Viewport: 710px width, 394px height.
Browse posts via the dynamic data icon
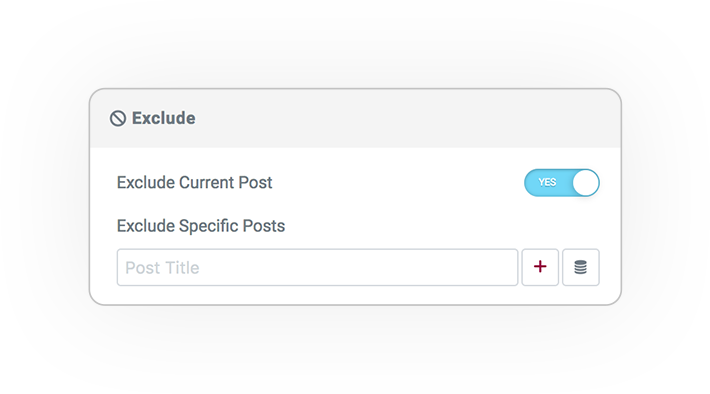580,267
